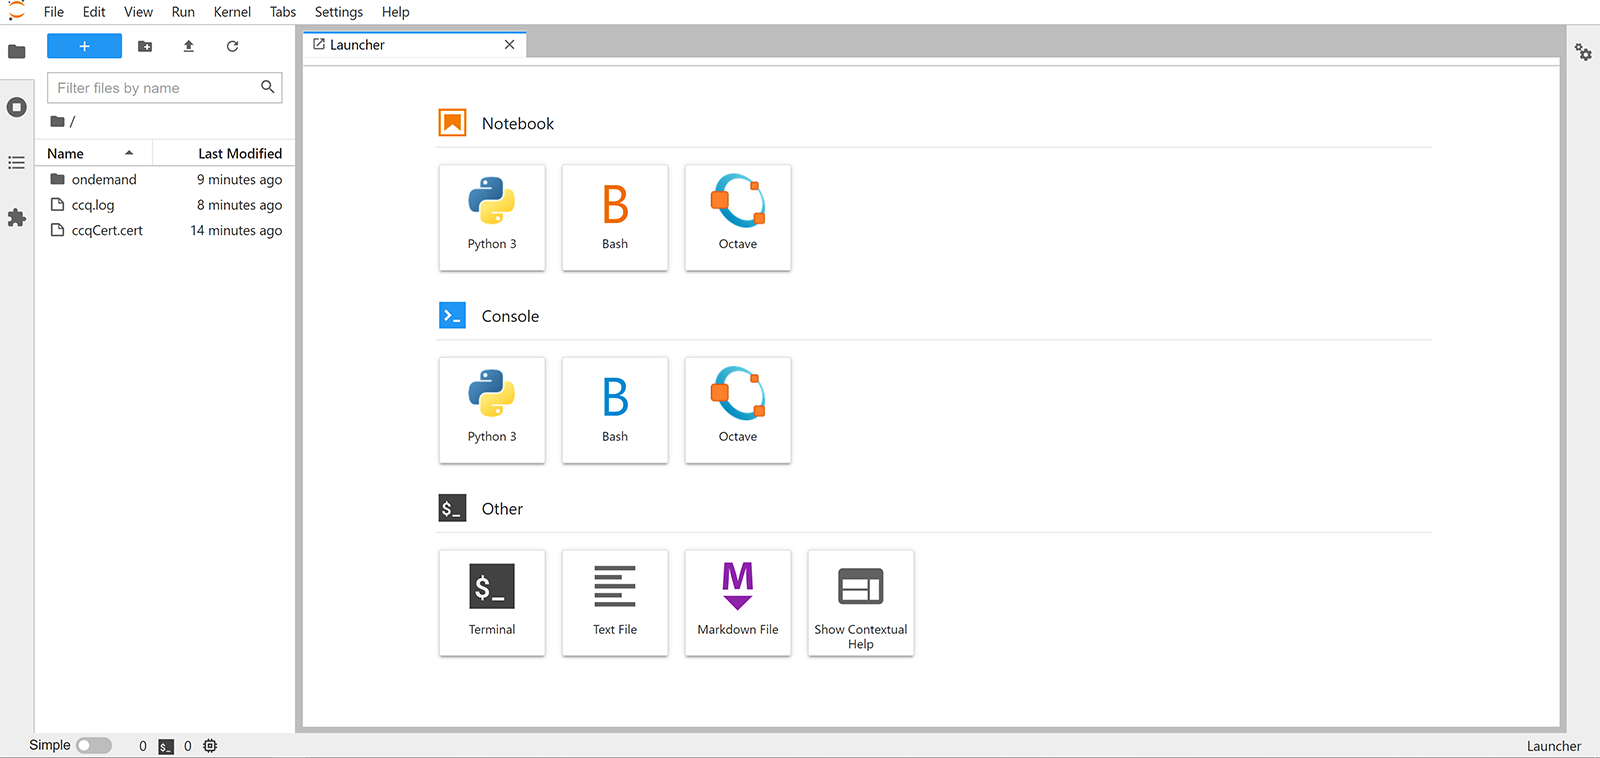Launch an Octave notebook
This screenshot has width=1600, height=758.
coord(738,217)
